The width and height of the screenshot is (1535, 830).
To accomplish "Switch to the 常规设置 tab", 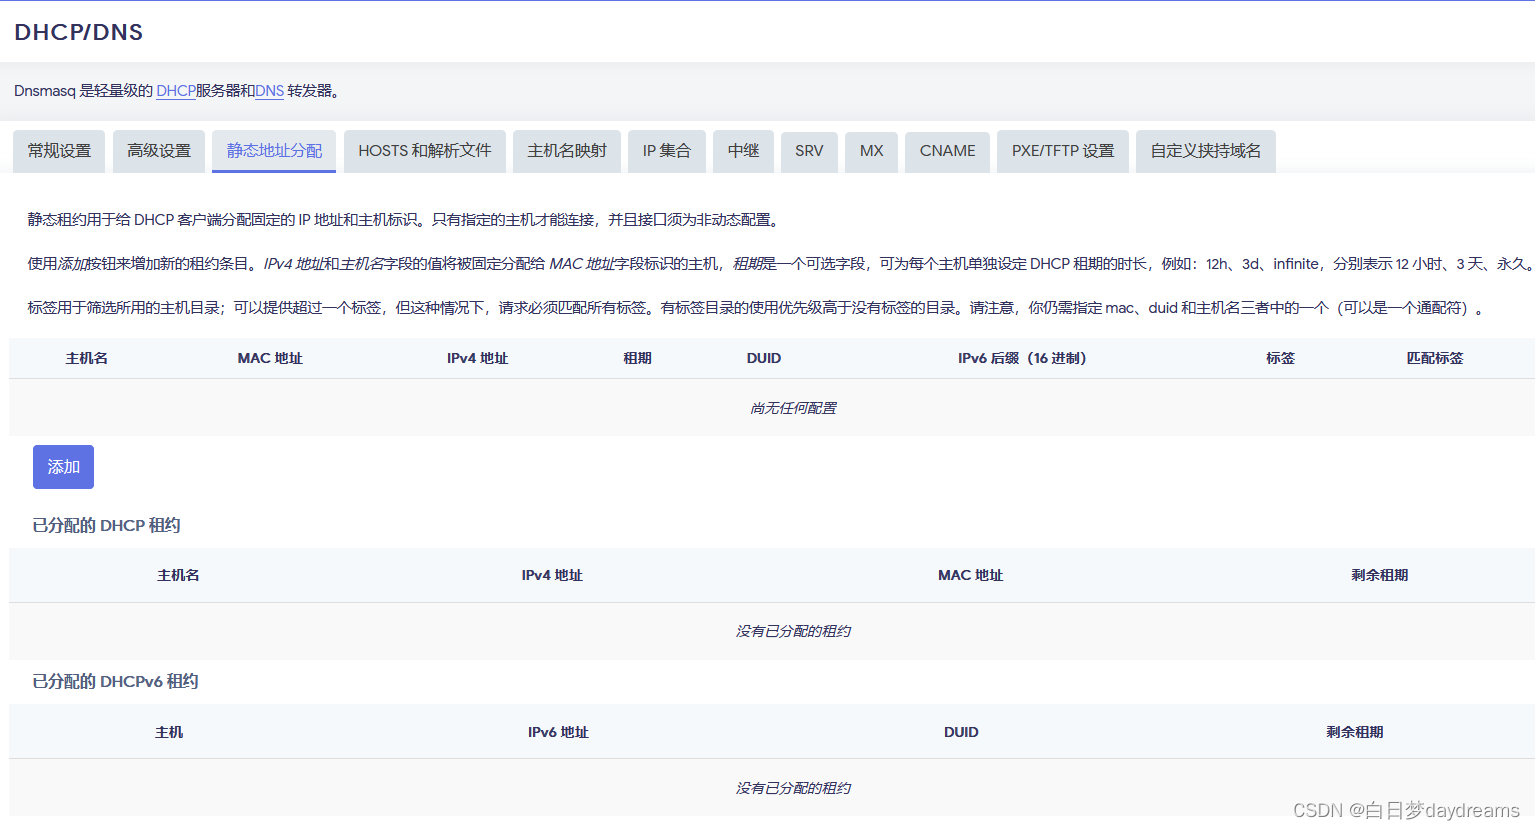I will click(x=58, y=151).
